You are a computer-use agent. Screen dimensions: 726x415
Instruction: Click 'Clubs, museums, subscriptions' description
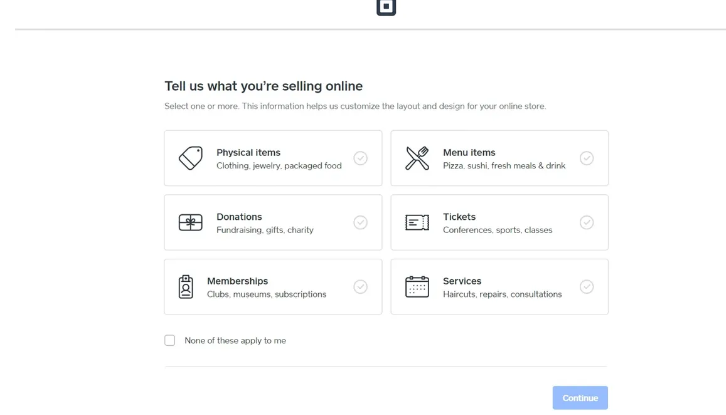[267, 294]
